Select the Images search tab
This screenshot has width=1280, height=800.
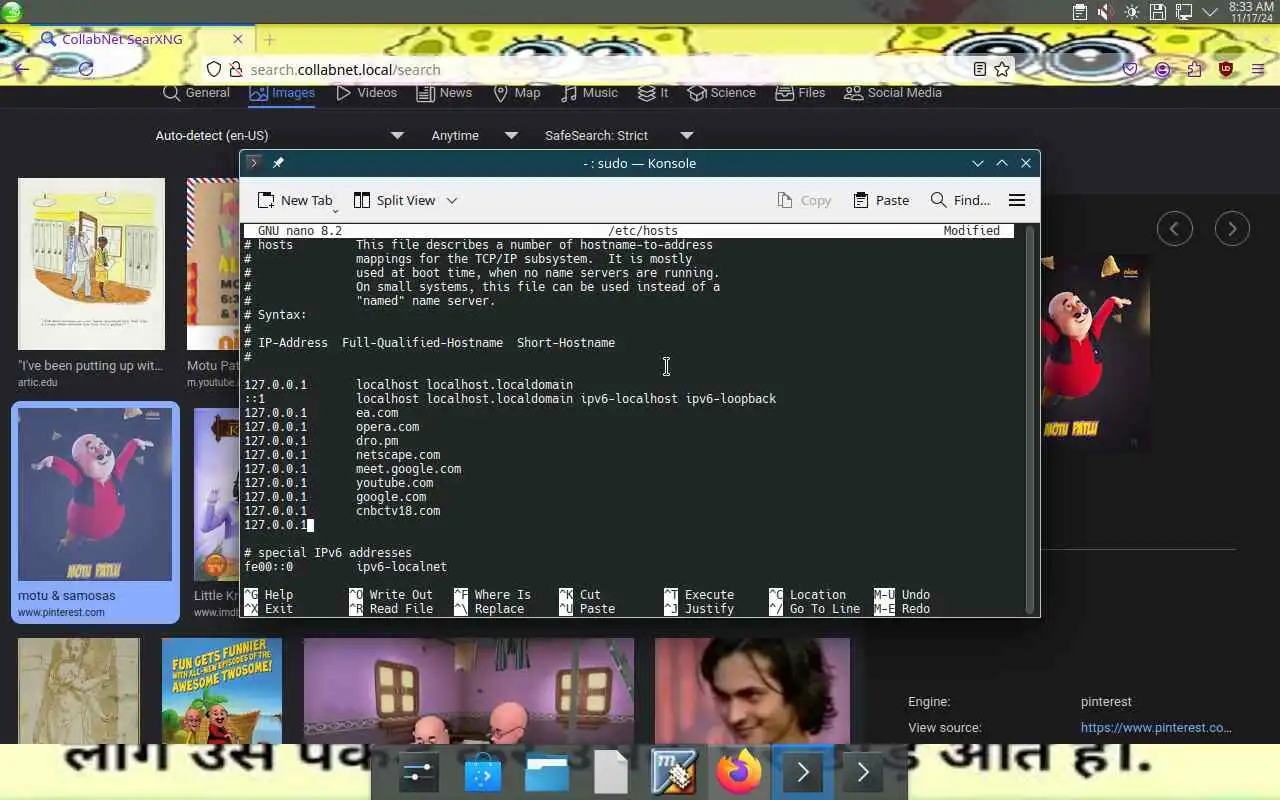[x=282, y=92]
